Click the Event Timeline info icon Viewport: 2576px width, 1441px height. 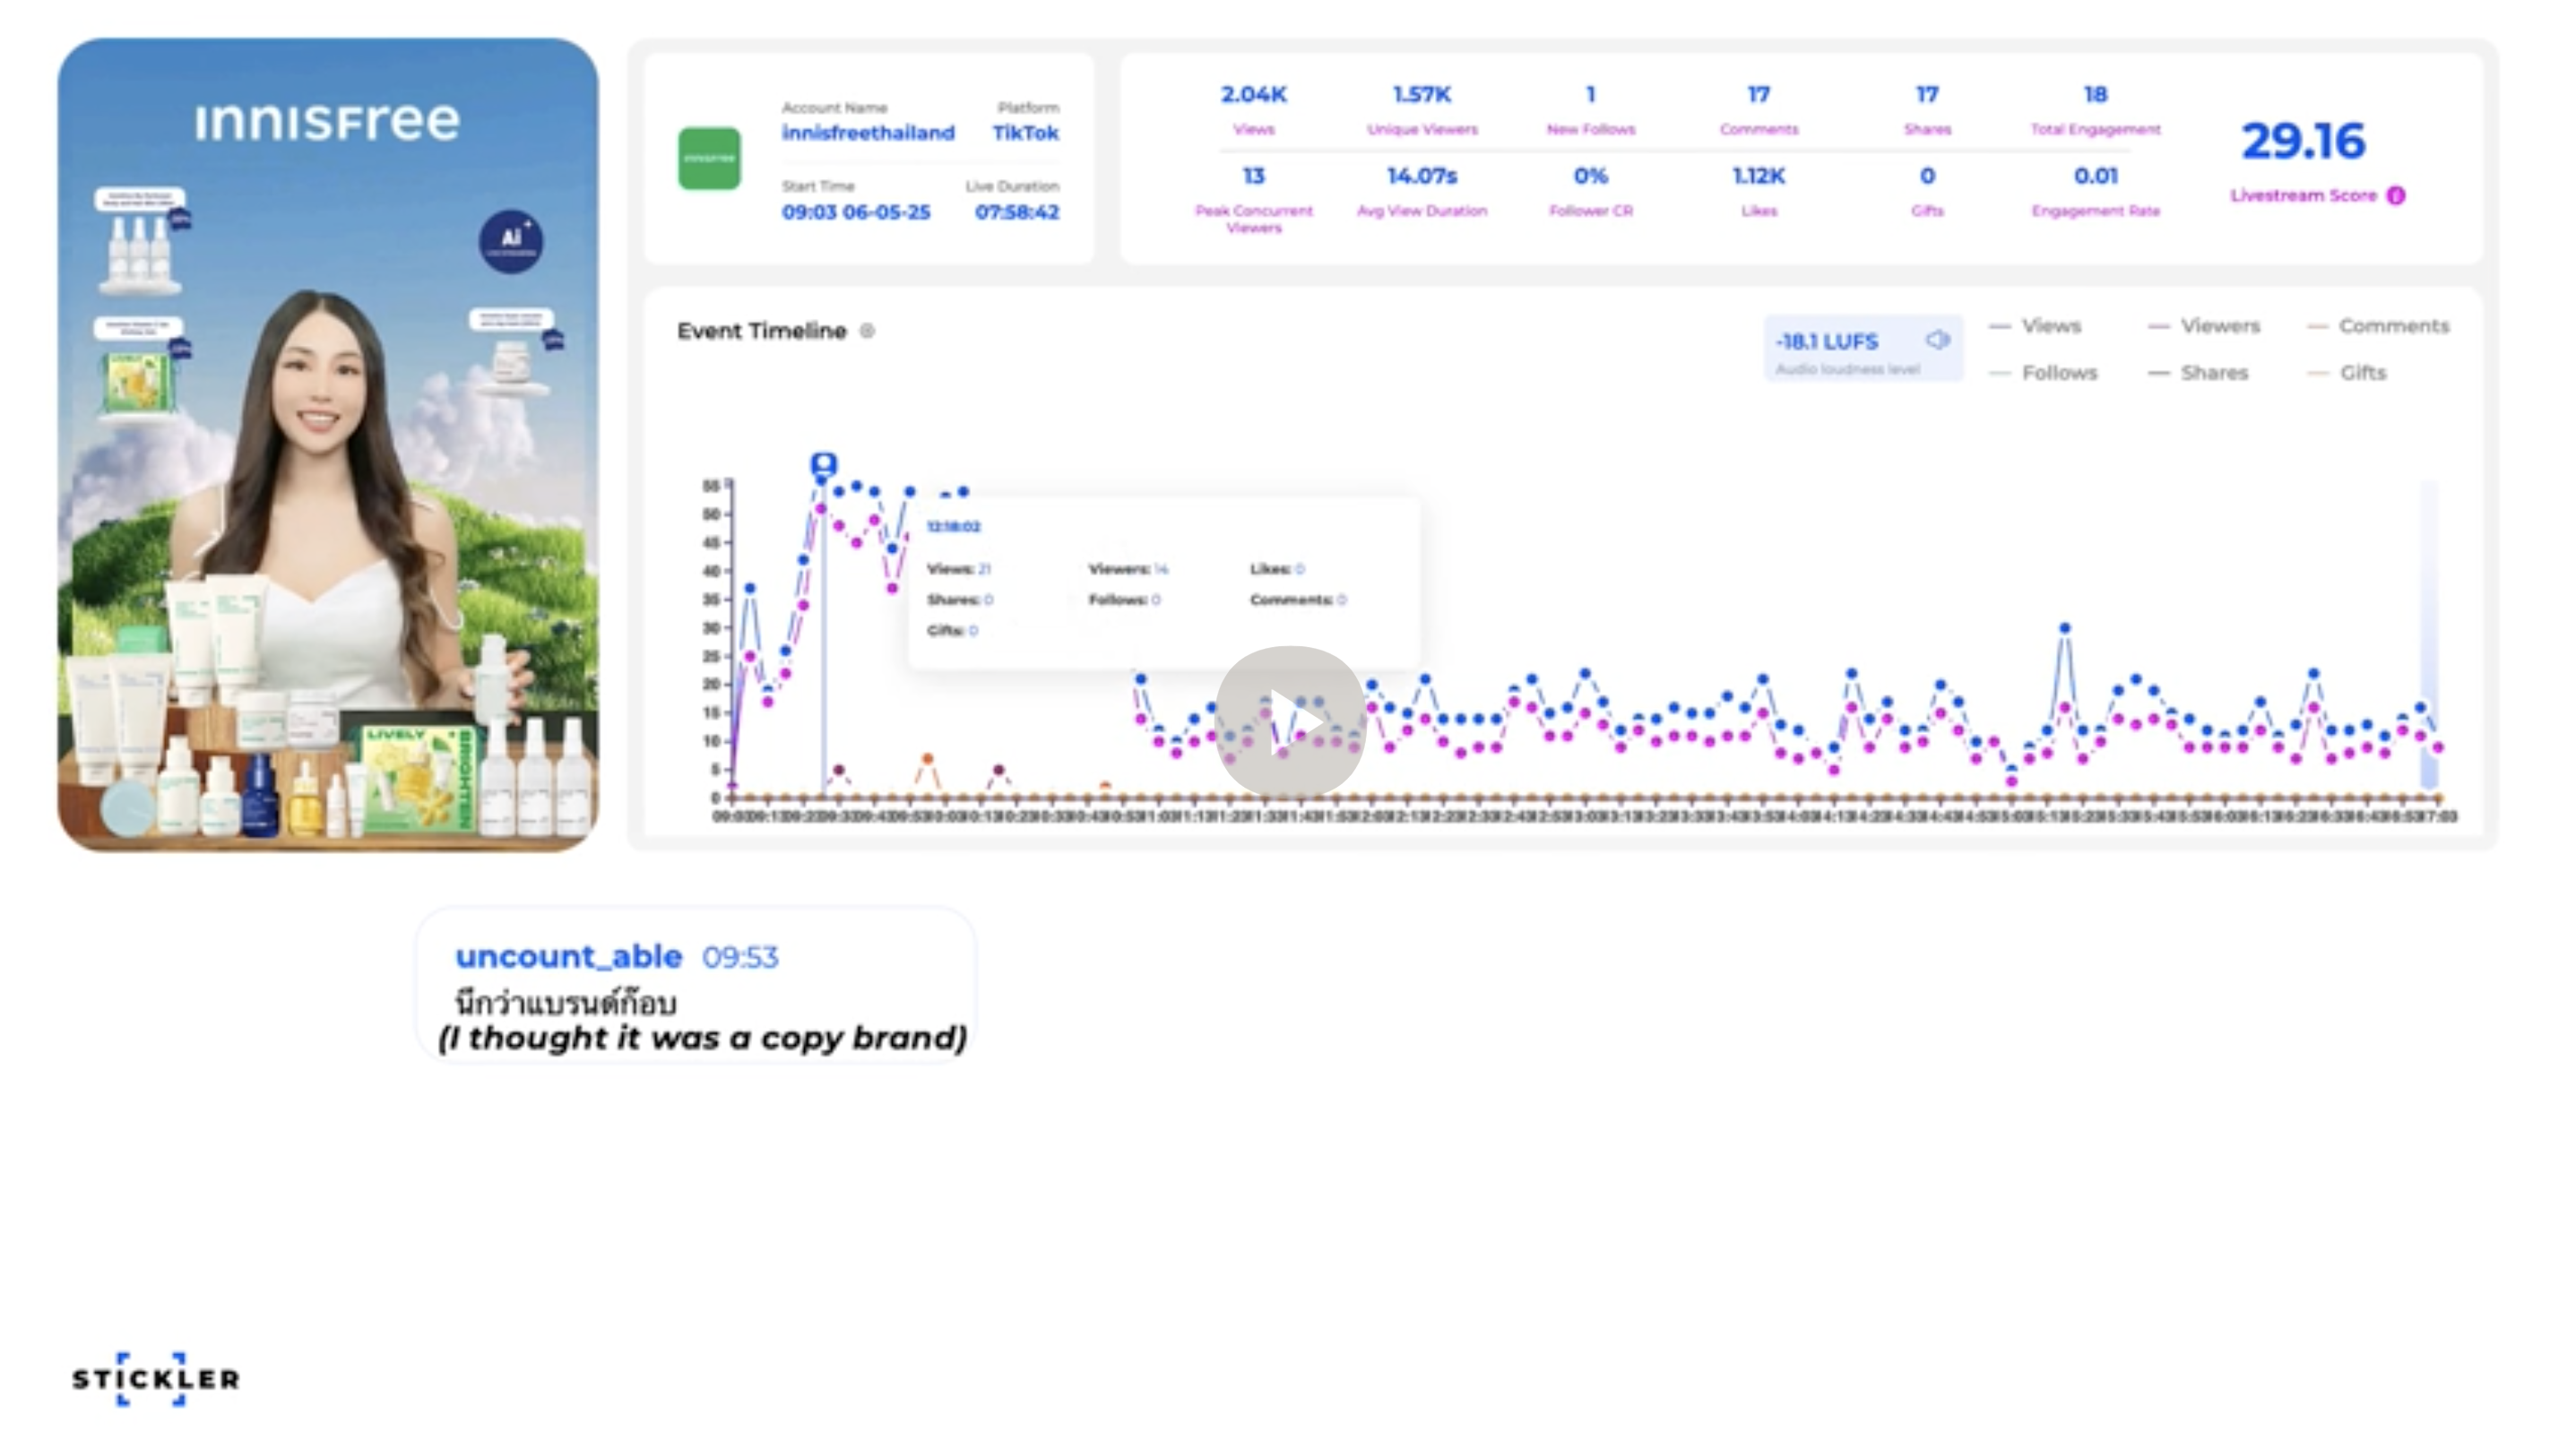867,331
